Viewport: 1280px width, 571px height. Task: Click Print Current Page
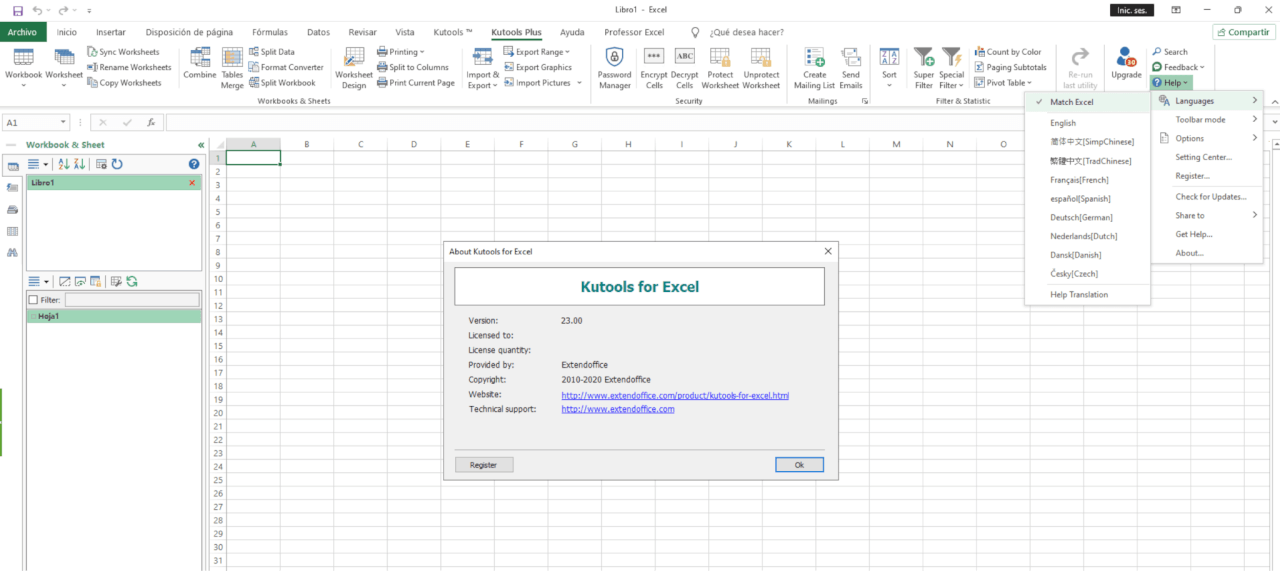416,83
